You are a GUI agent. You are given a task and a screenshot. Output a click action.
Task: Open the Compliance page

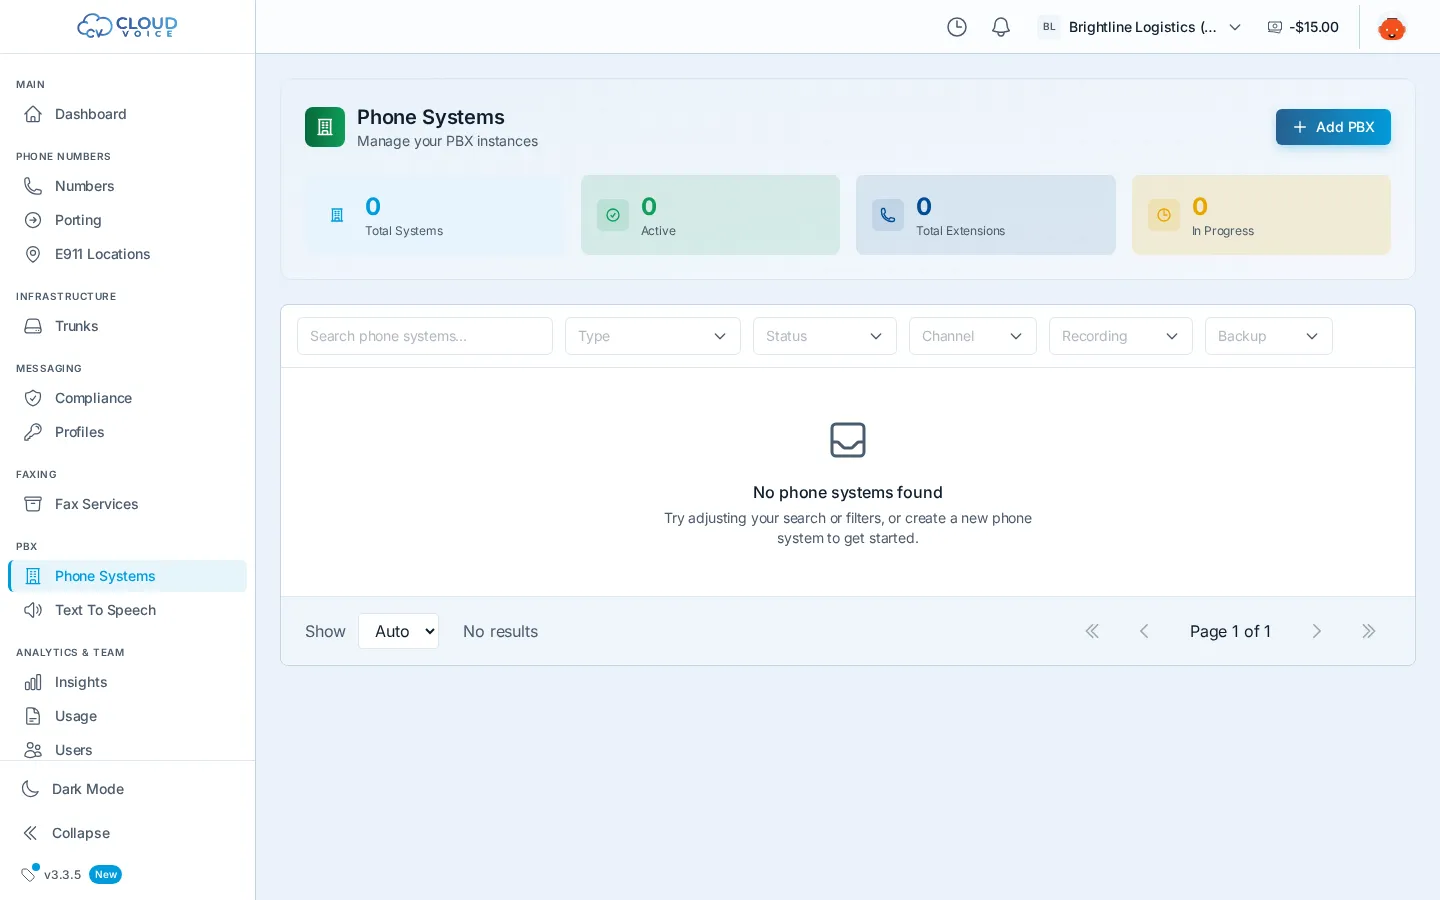pos(127,398)
